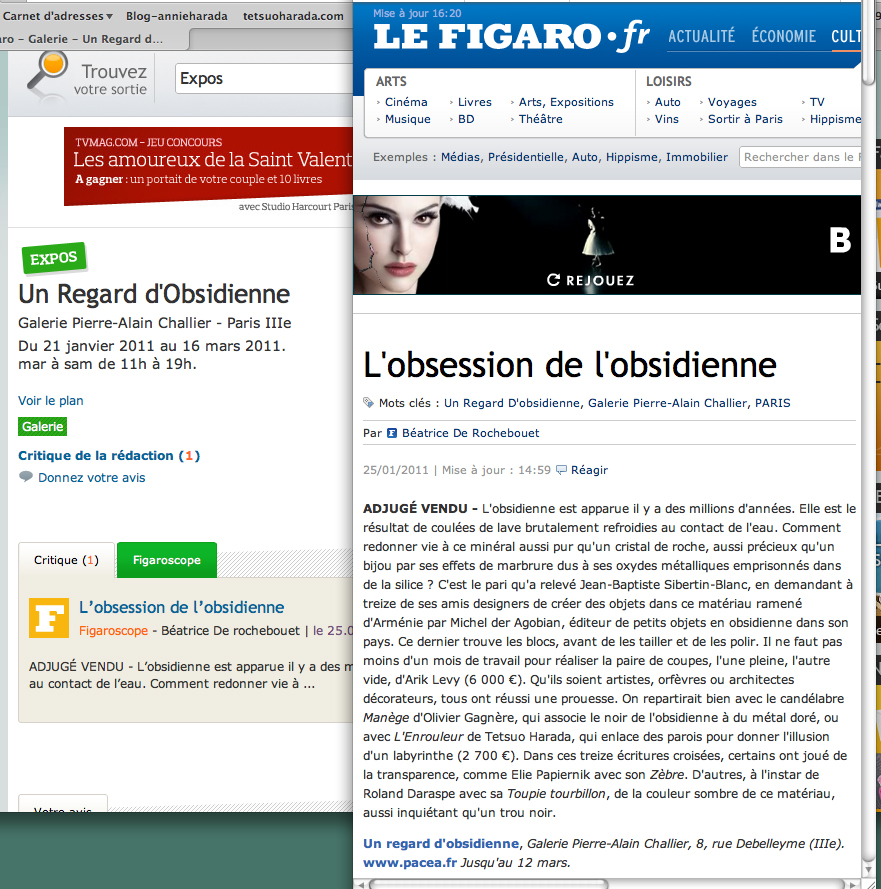Image resolution: width=881 pixels, height=889 pixels.
Task: Open Arts, Expositions link
Action: (566, 102)
